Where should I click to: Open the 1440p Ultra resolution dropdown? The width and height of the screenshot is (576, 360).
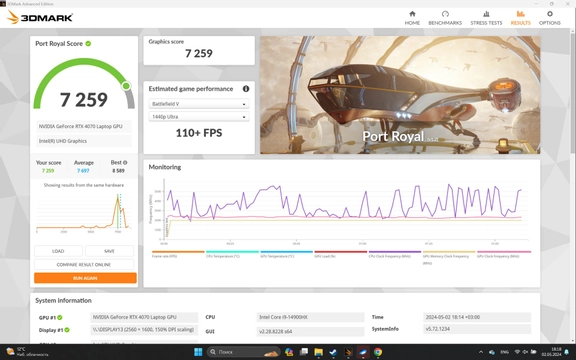pos(199,117)
